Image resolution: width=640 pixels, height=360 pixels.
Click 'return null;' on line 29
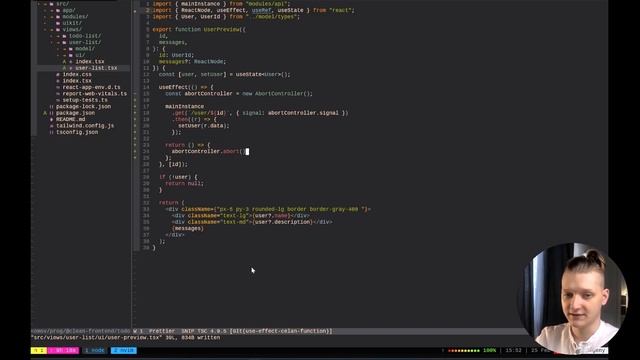(184, 183)
